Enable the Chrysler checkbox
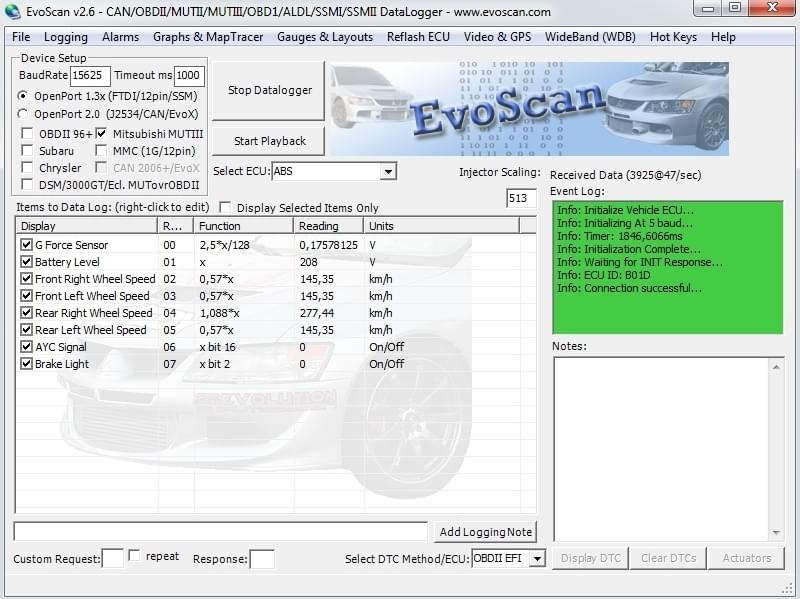The width and height of the screenshot is (800, 599). [27, 167]
